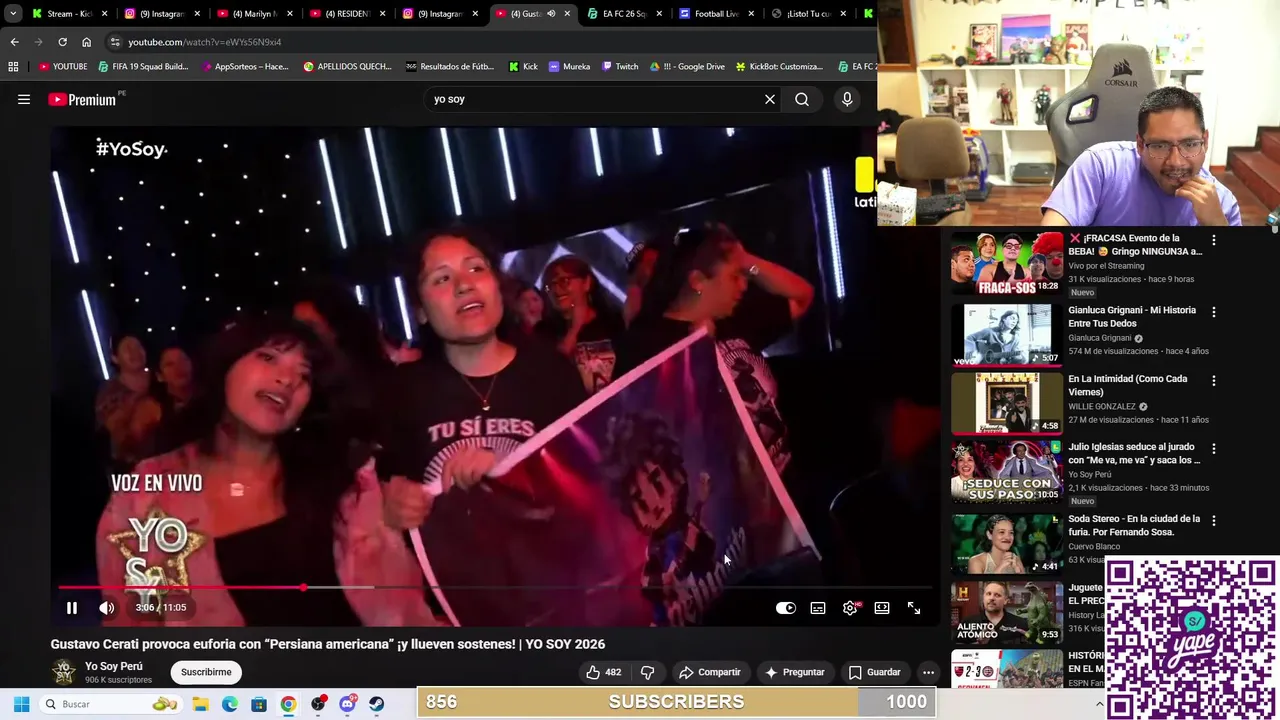Open options for Soda Stereo video
The height and width of the screenshot is (720, 1280).
(1214, 521)
